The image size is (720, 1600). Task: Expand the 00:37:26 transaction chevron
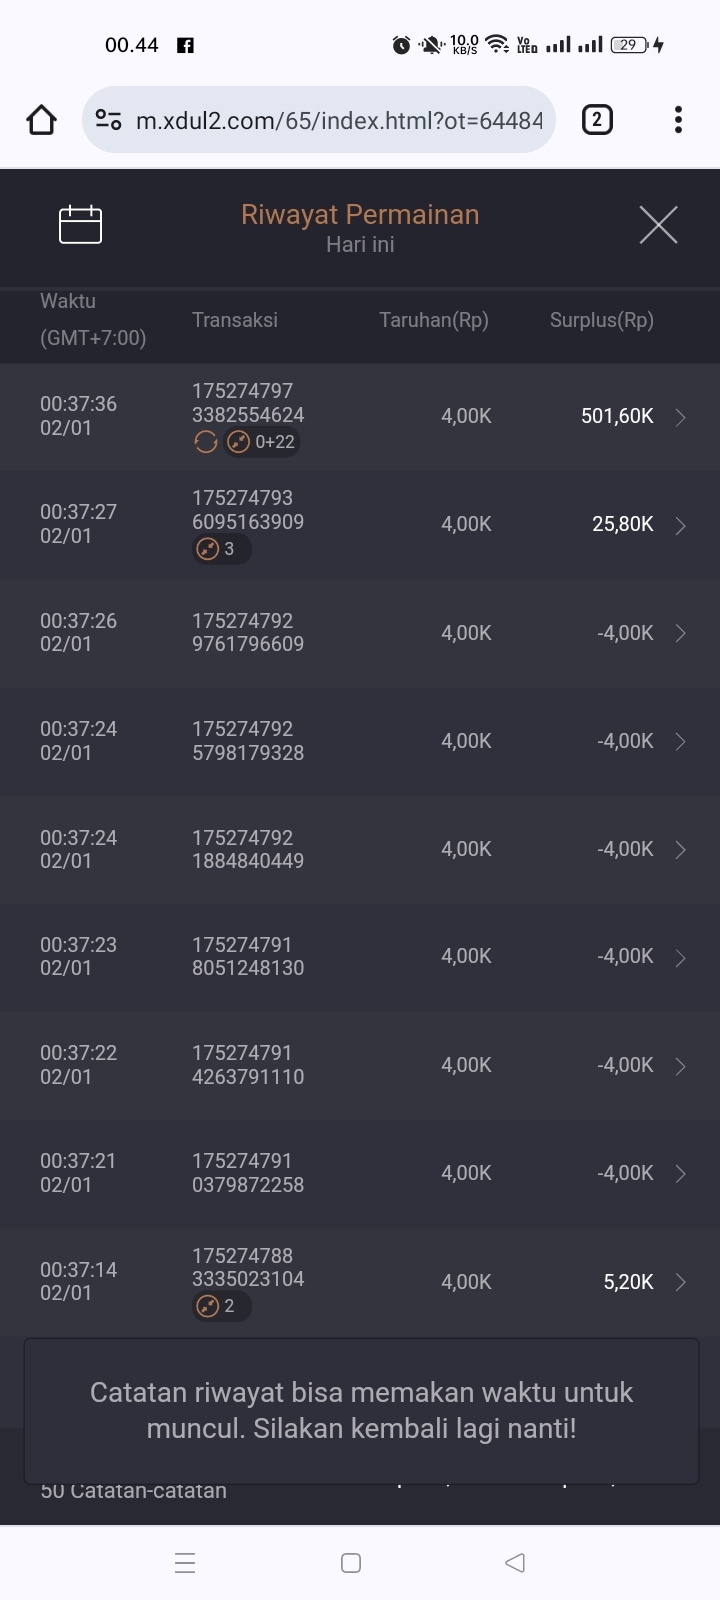(x=681, y=633)
